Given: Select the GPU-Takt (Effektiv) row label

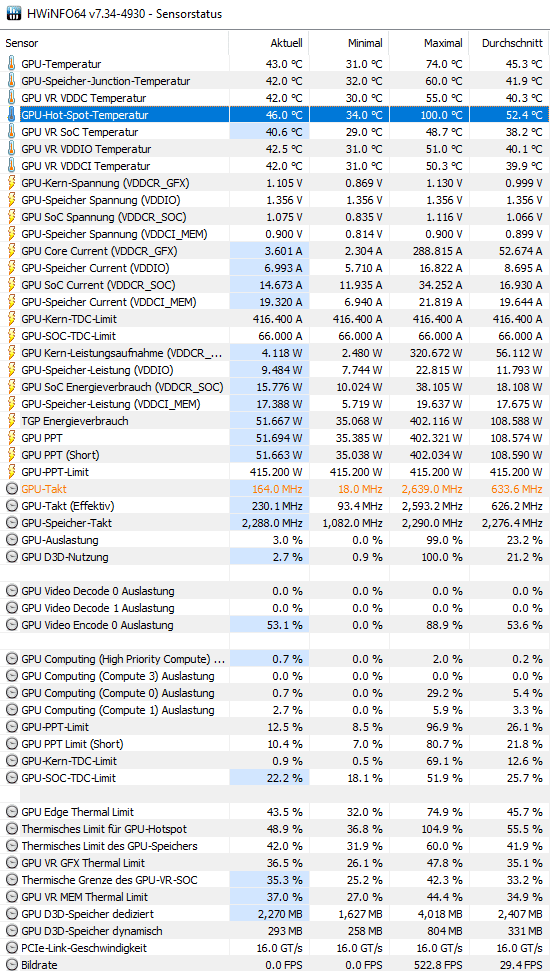Looking at the screenshot, I should pyautogui.click(x=68, y=506).
